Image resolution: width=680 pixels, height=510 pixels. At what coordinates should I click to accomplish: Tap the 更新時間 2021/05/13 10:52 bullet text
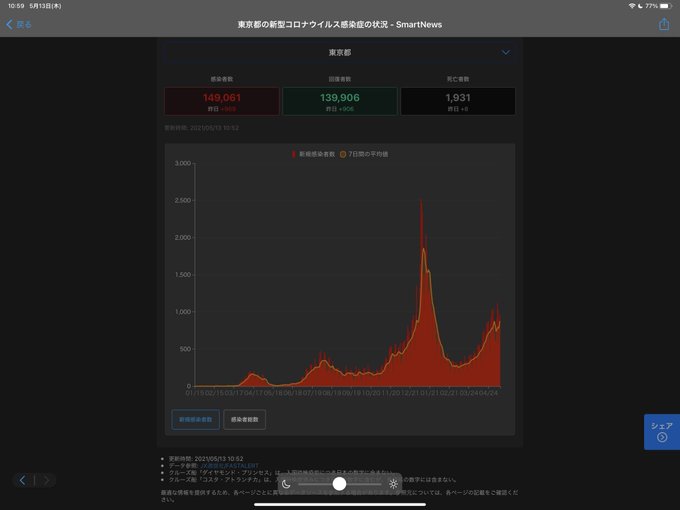pos(206,458)
